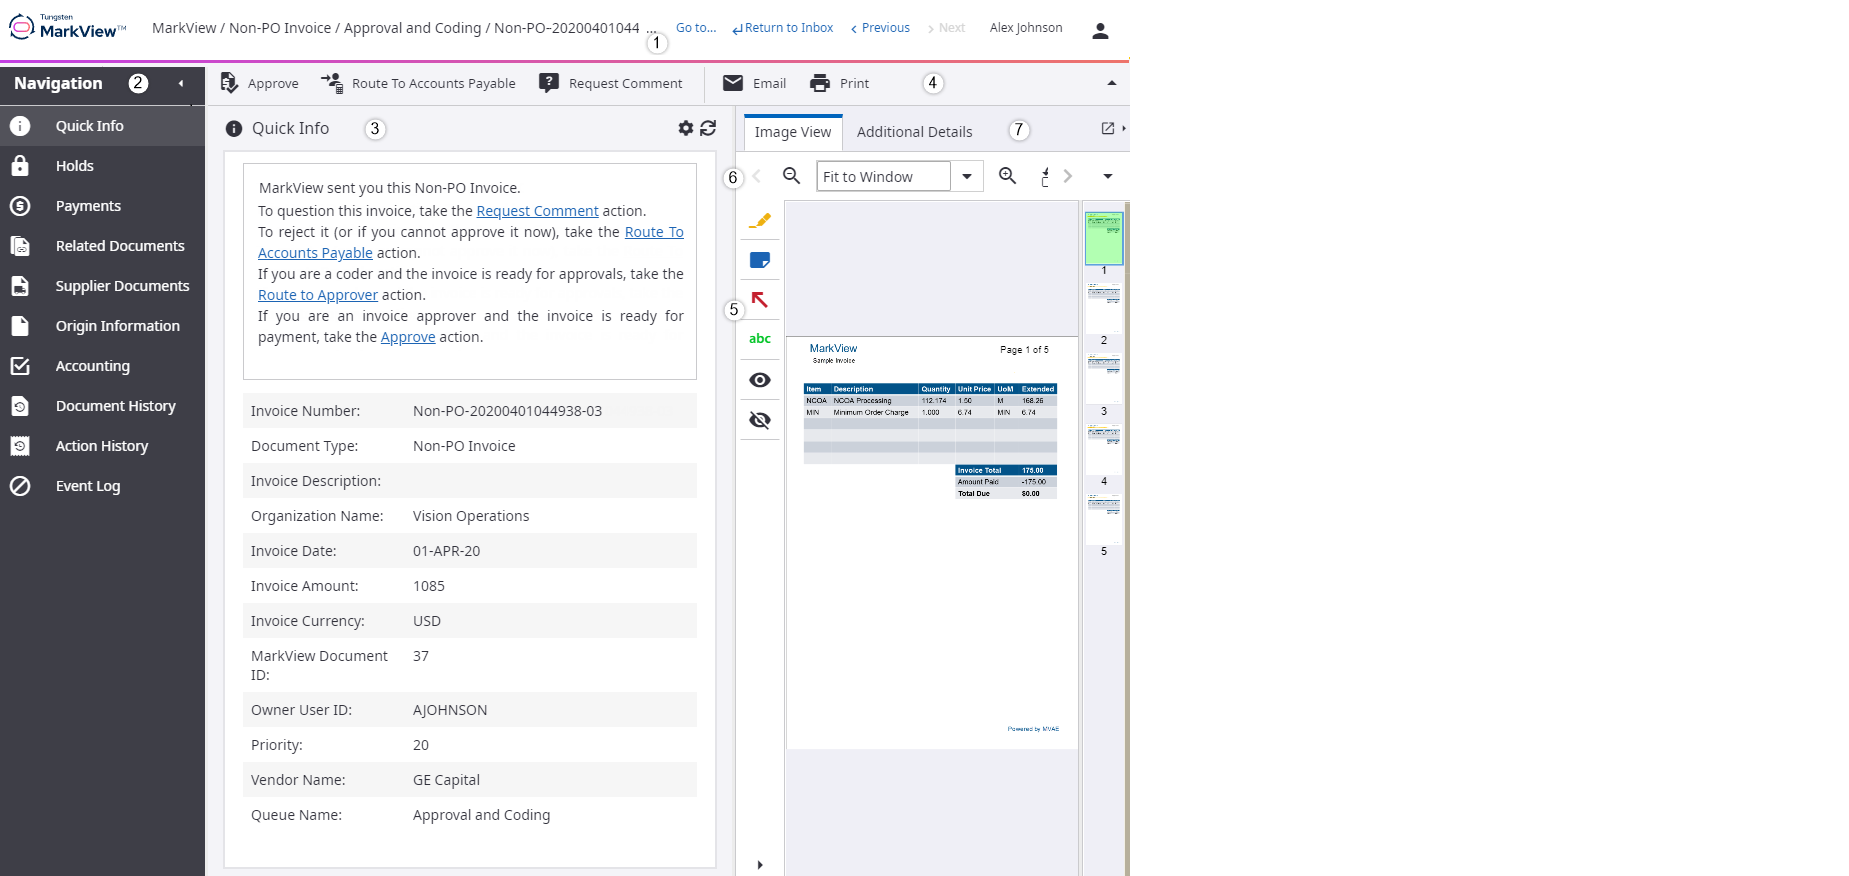Image resolution: width=1849 pixels, height=876 pixels.
Task: Open the Fit to Window zoom dropdown
Action: tap(967, 176)
